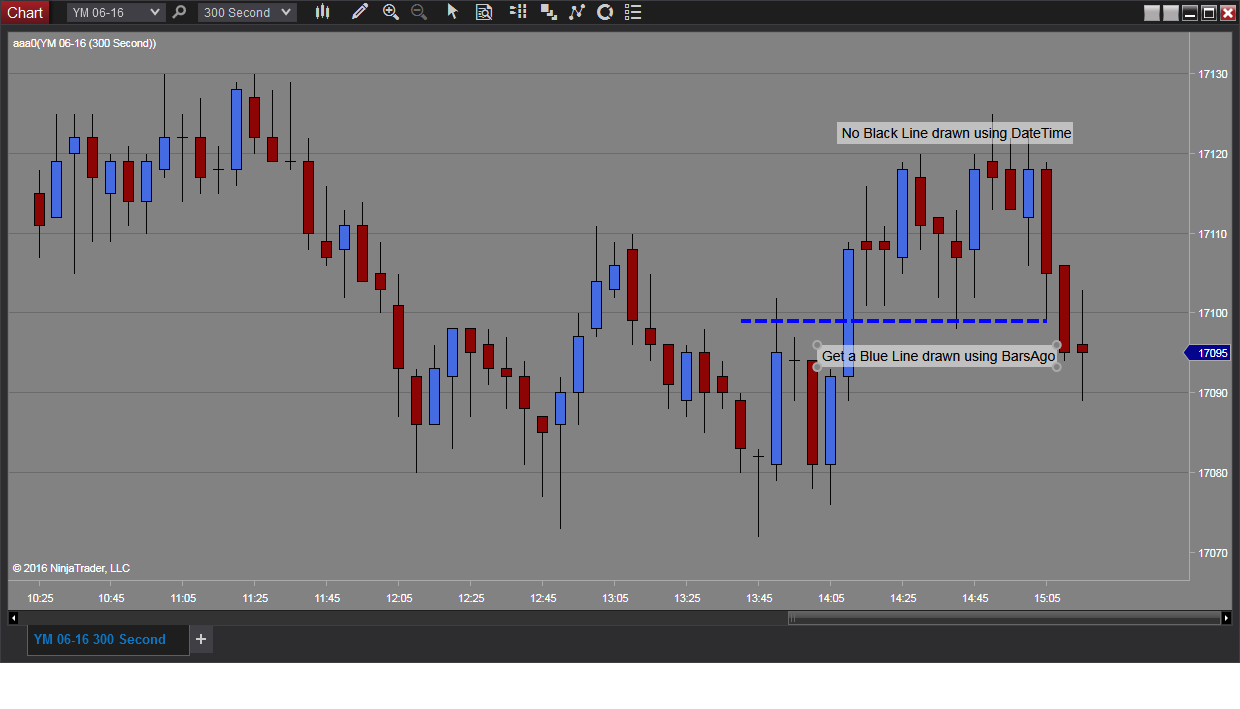The image size is (1240, 709).
Task: Click the 14:05 time axis label
Action: pos(831,598)
